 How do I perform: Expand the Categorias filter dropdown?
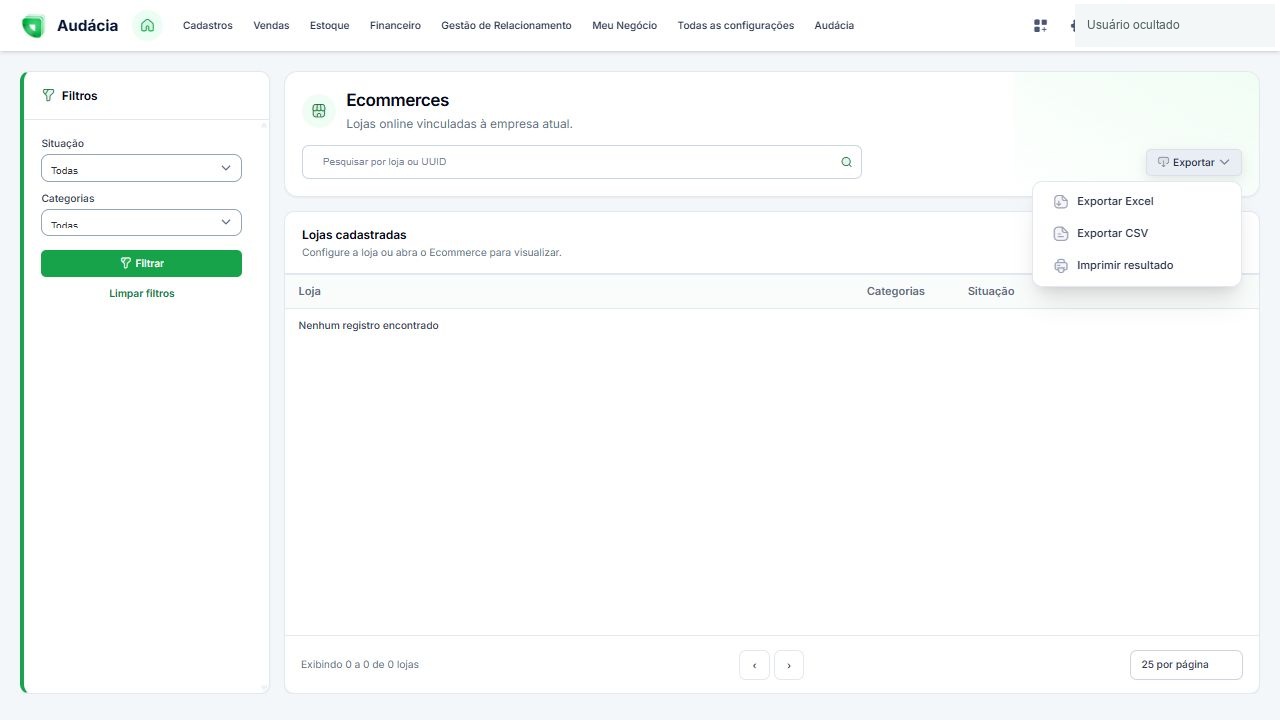[141, 222]
